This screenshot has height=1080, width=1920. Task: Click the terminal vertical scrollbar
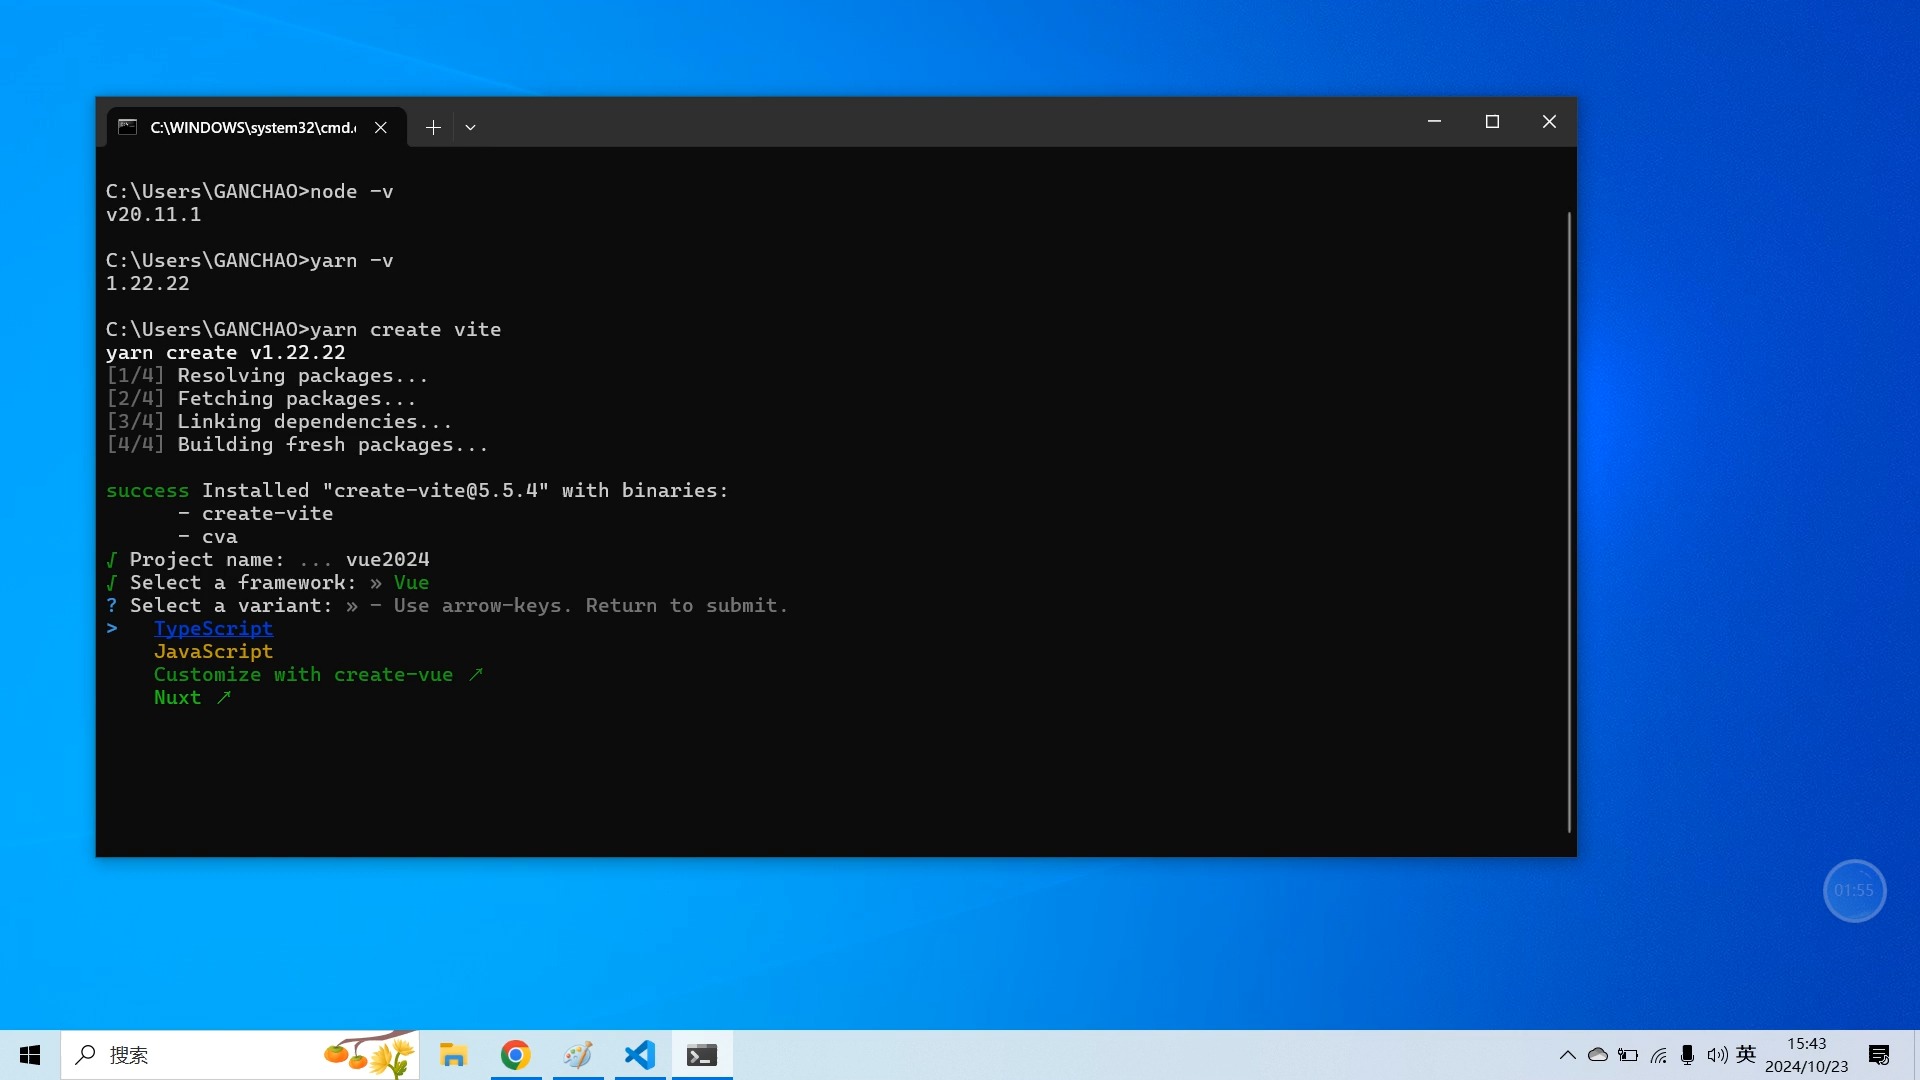click(x=1569, y=520)
